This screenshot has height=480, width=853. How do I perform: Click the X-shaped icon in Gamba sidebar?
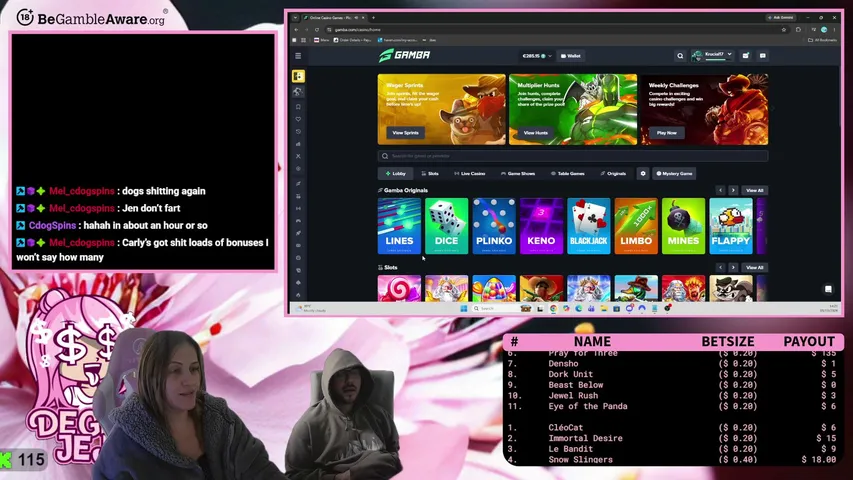[298, 156]
